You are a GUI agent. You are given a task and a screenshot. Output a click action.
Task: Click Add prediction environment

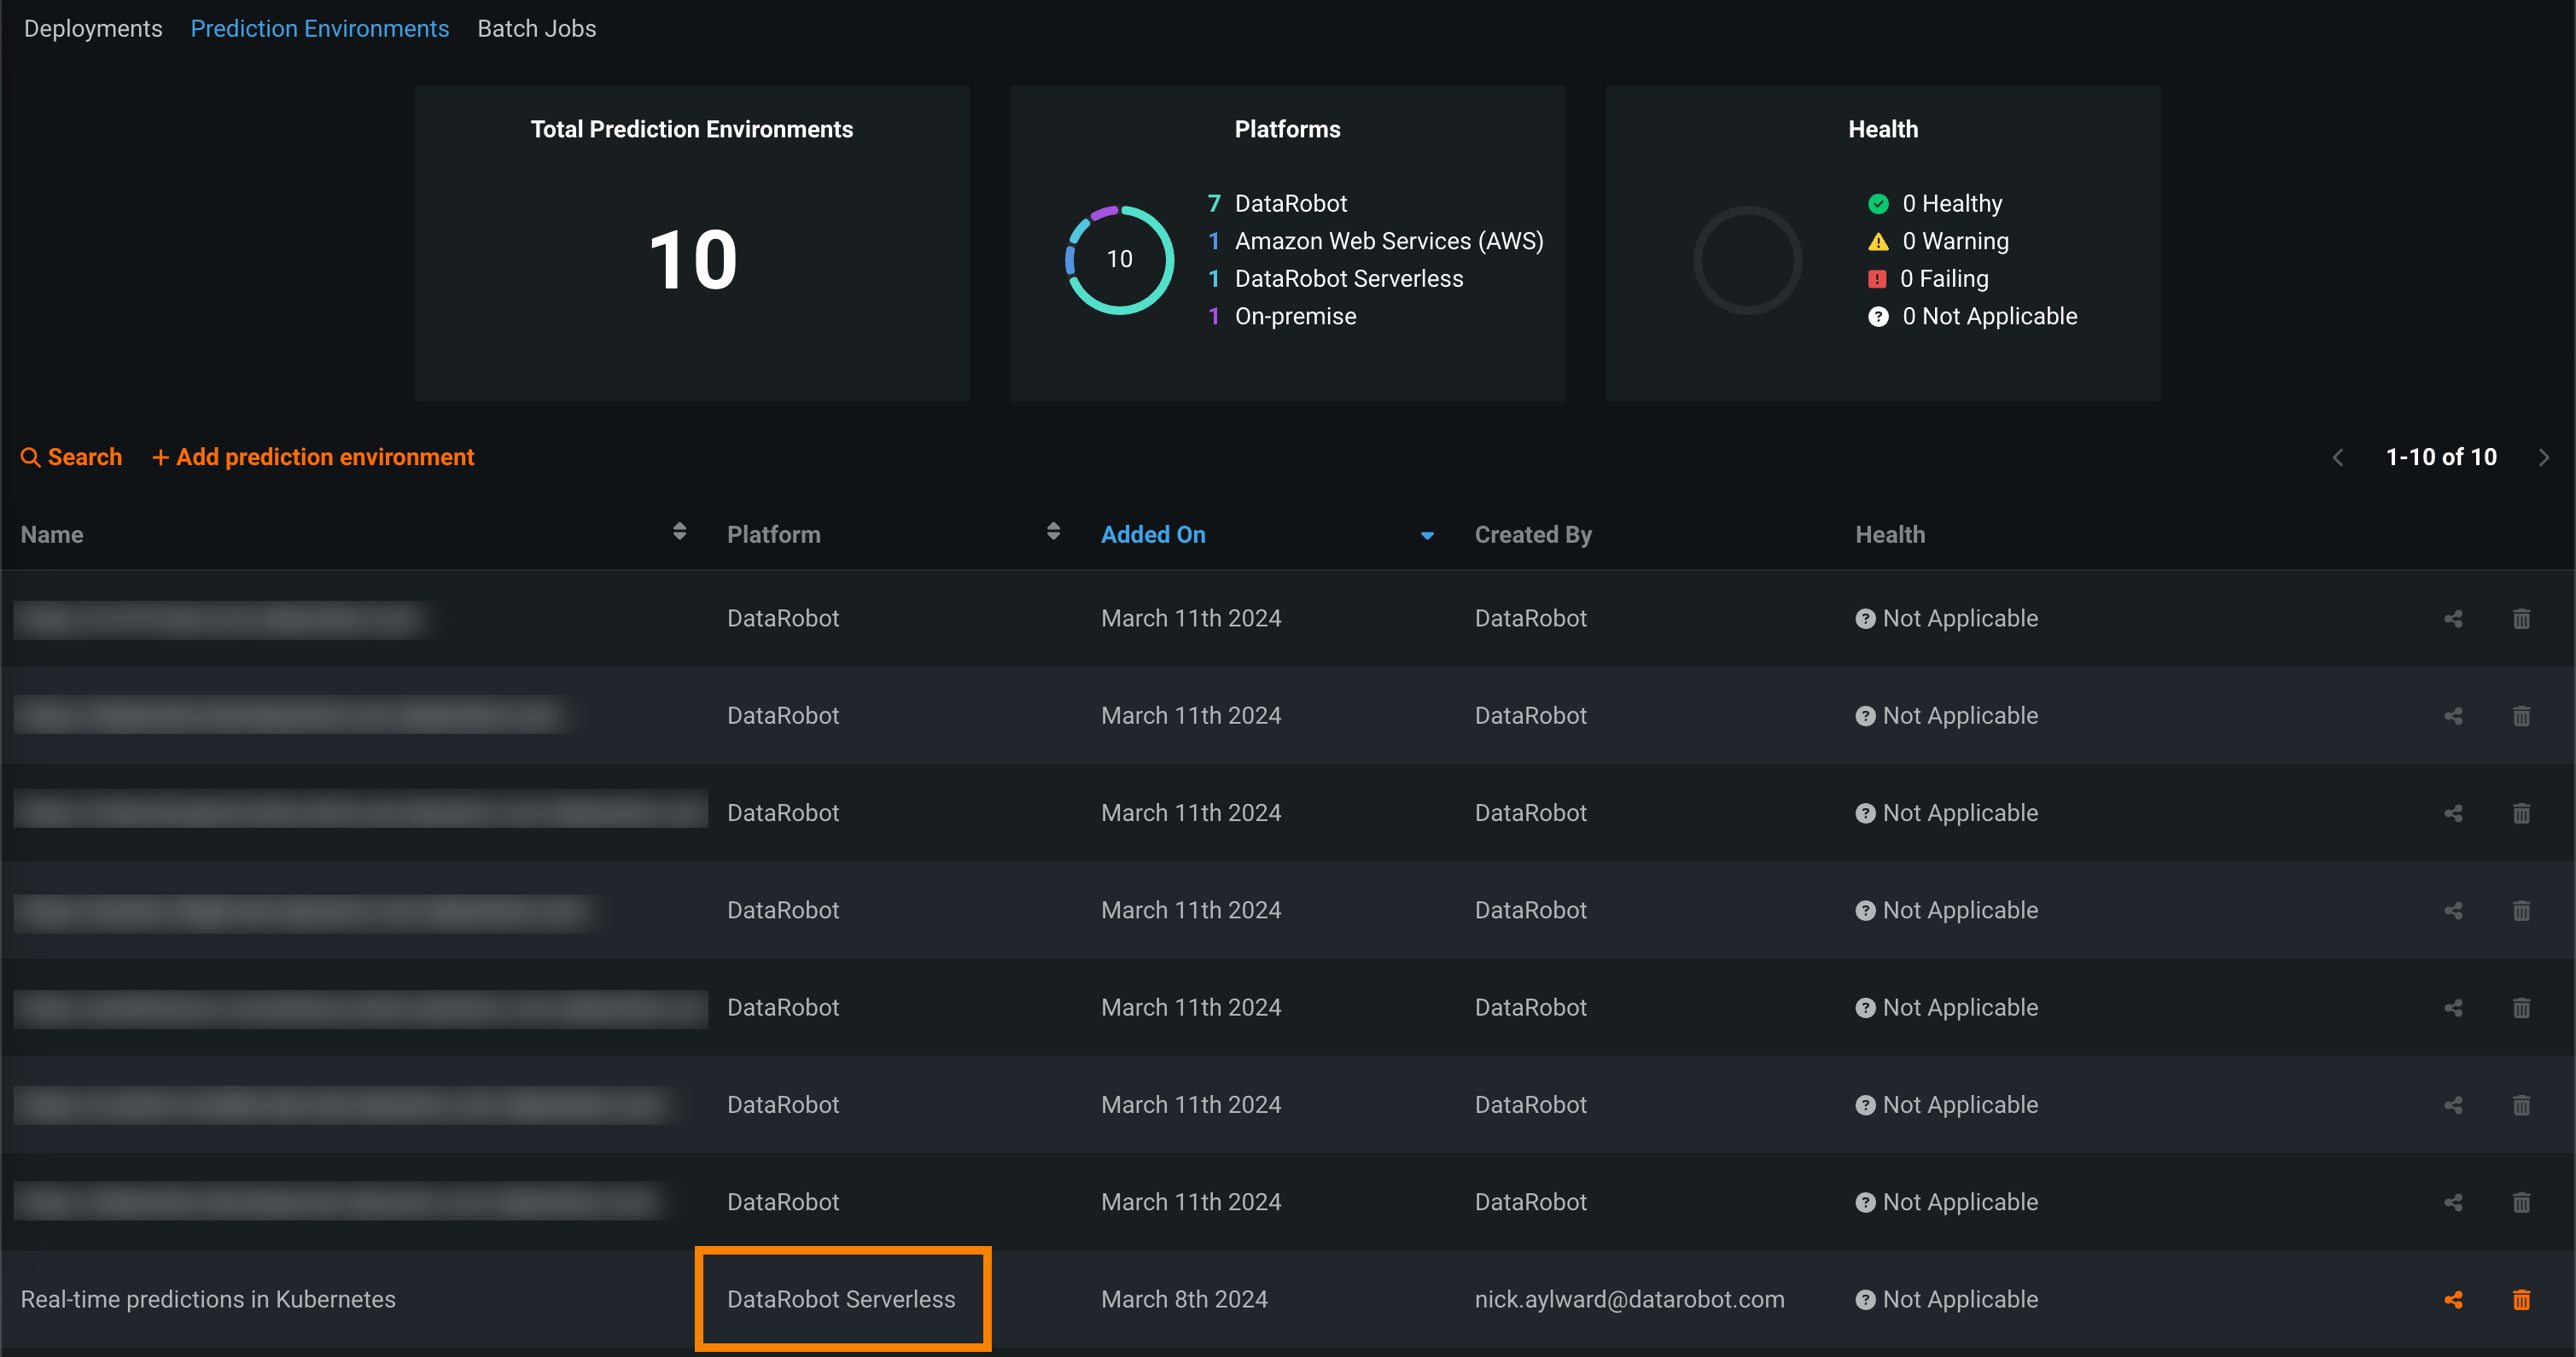point(313,457)
